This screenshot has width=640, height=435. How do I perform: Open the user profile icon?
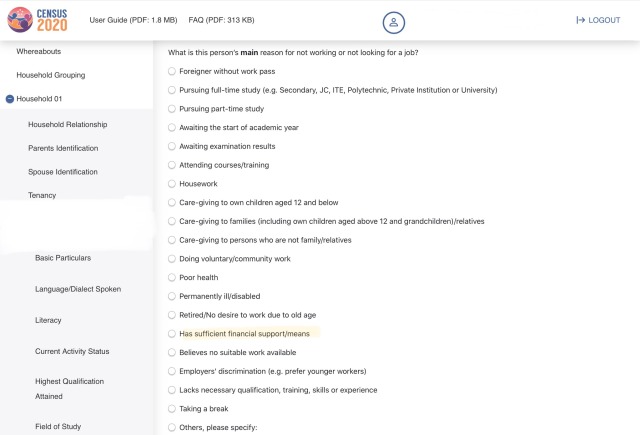(x=394, y=20)
